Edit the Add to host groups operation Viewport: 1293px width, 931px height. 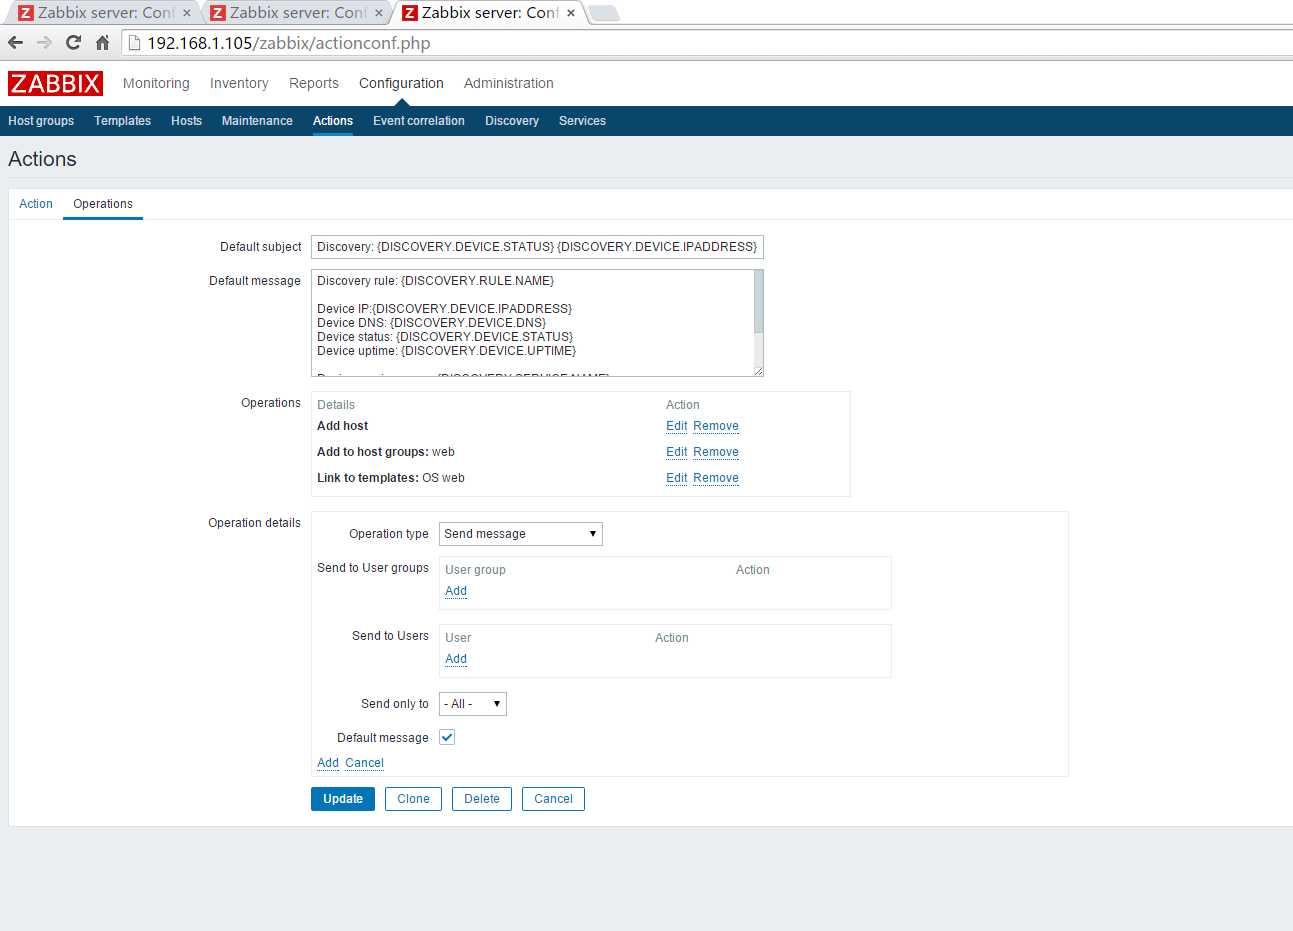[x=677, y=452]
